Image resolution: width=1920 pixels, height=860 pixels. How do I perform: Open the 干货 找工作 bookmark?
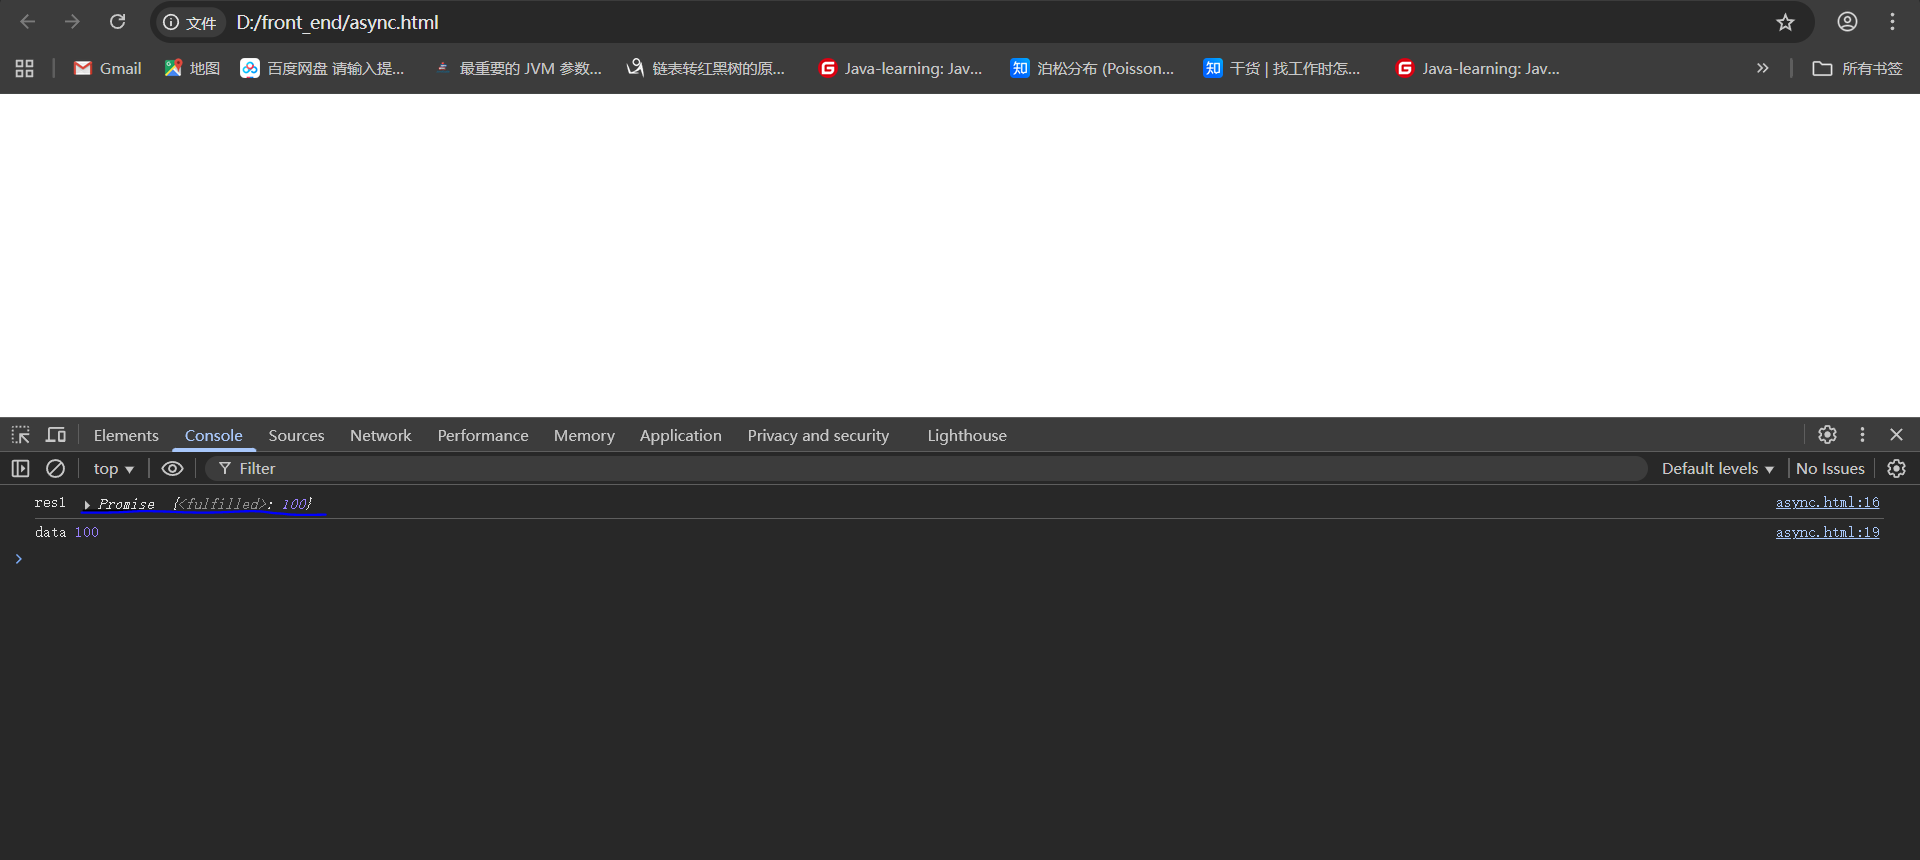1282,68
